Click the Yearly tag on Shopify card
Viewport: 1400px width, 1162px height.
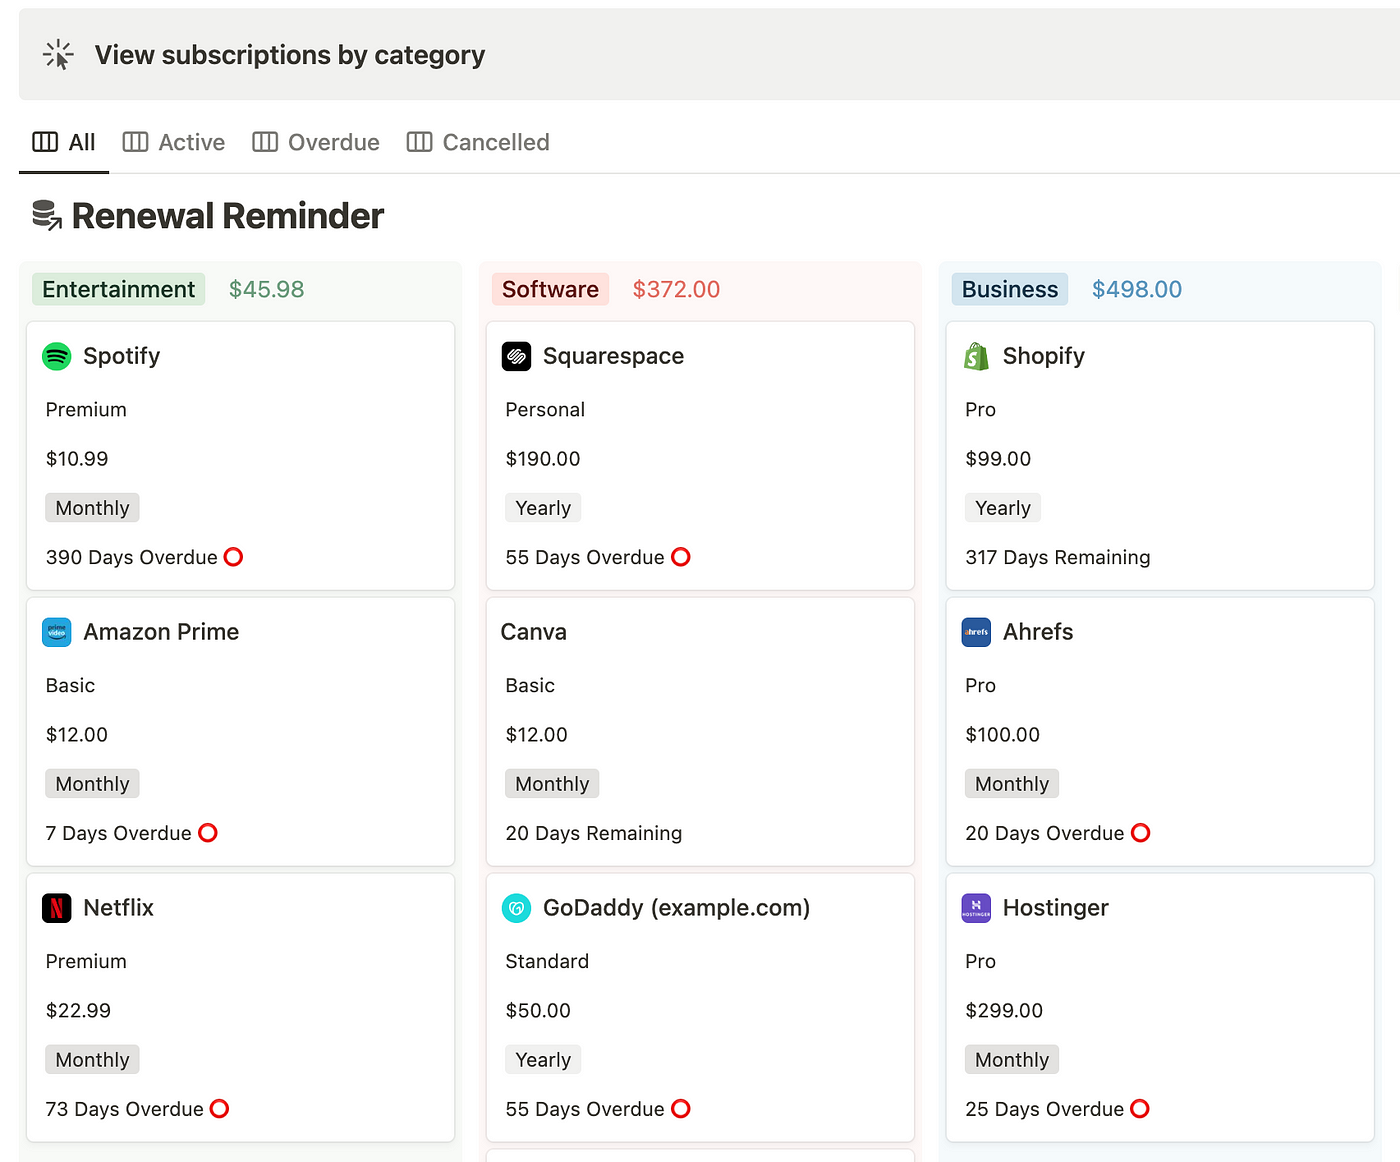[x=1003, y=508]
